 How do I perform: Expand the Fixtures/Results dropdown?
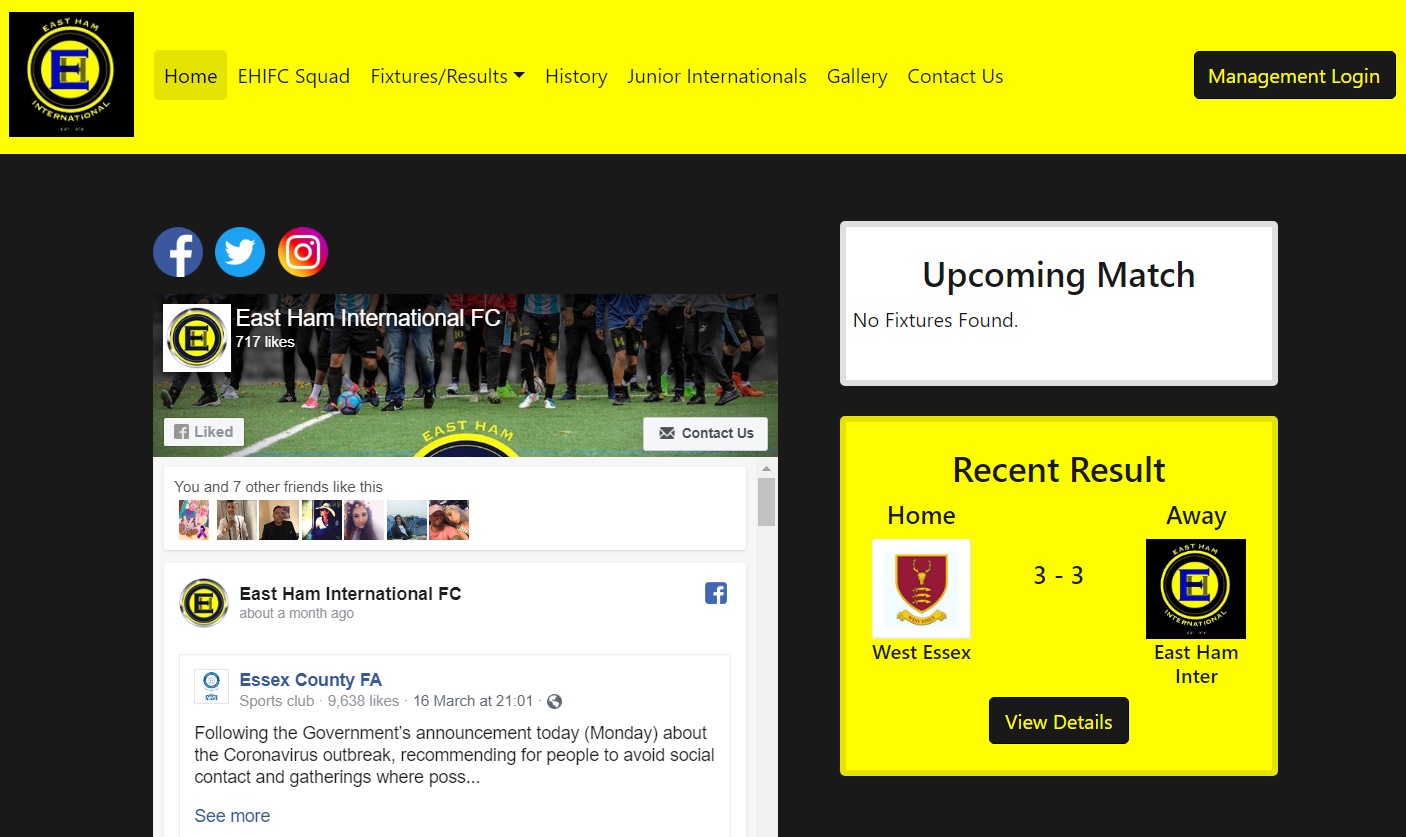(x=448, y=76)
